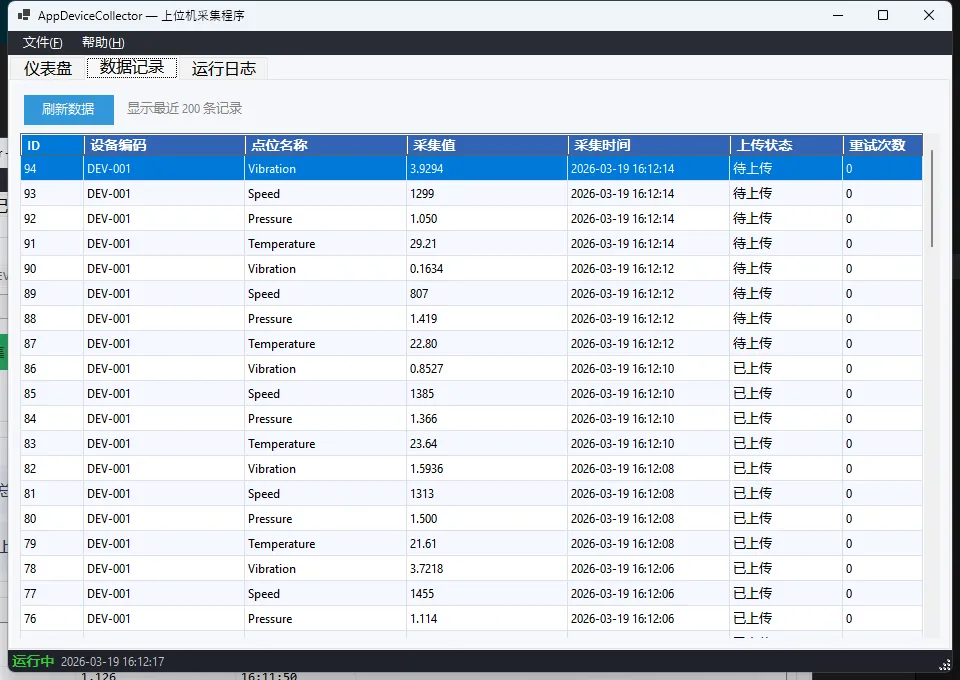
Task: Sort table by 采集值 column header
Action: (487, 145)
